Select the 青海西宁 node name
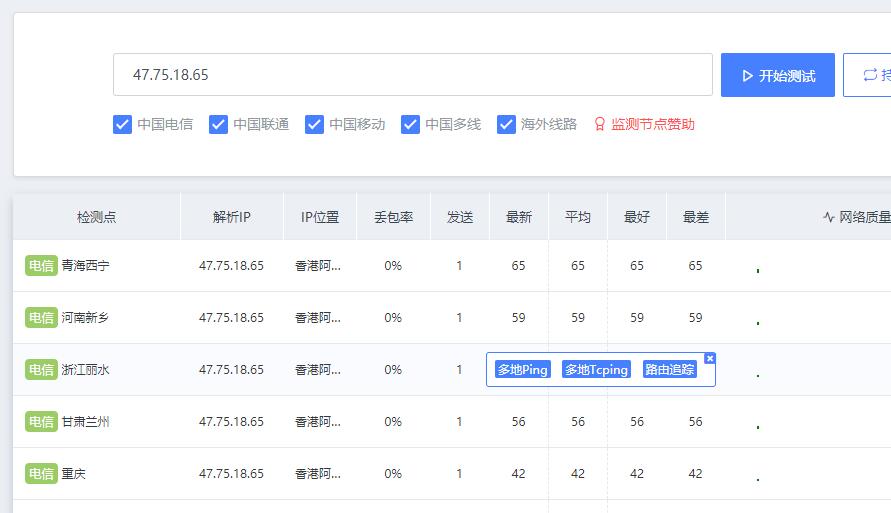This screenshot has height=513, width=891. tap(85, 265)
